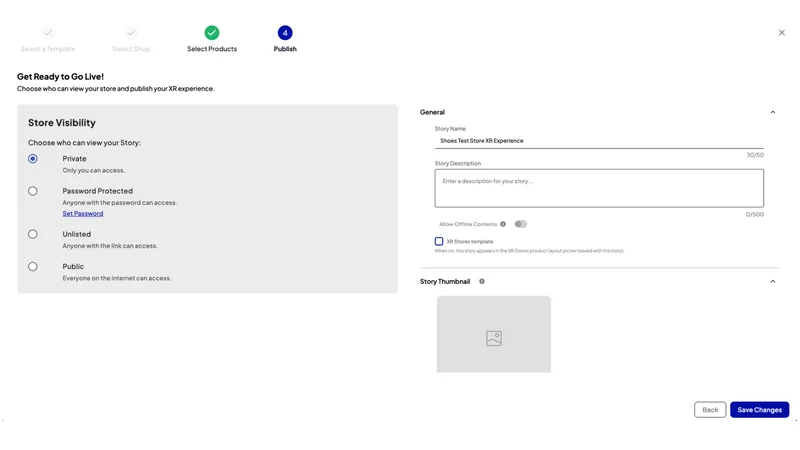Collapse the Story Thumbnail section chevron
Viewport: 800px width, 450px height.
pos(772,282)
